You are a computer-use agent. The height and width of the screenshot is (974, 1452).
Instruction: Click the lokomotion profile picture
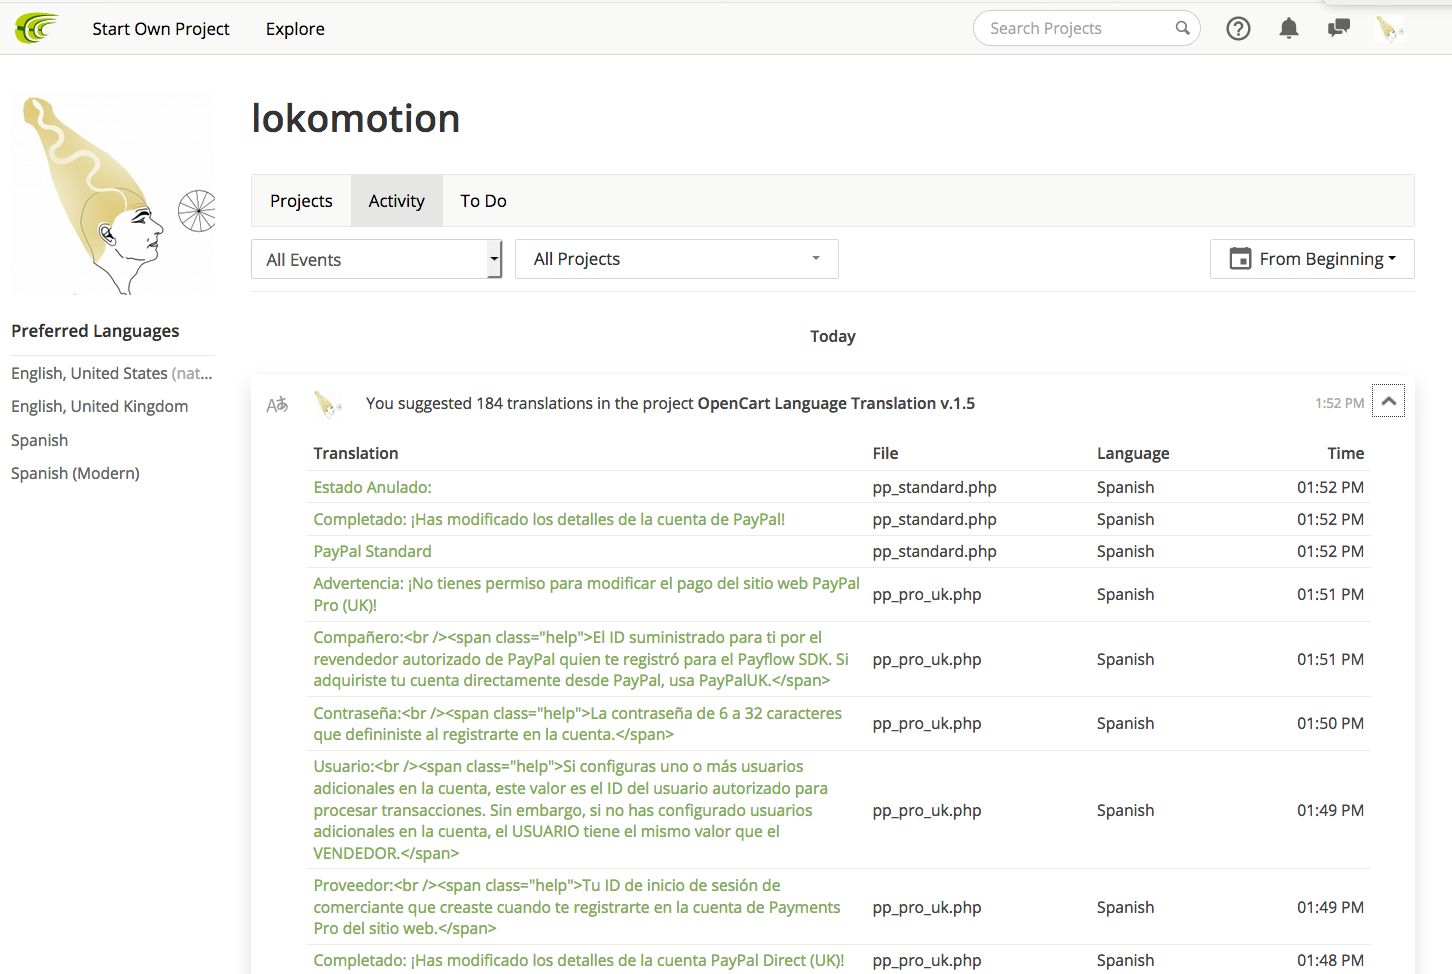(113, 194)
